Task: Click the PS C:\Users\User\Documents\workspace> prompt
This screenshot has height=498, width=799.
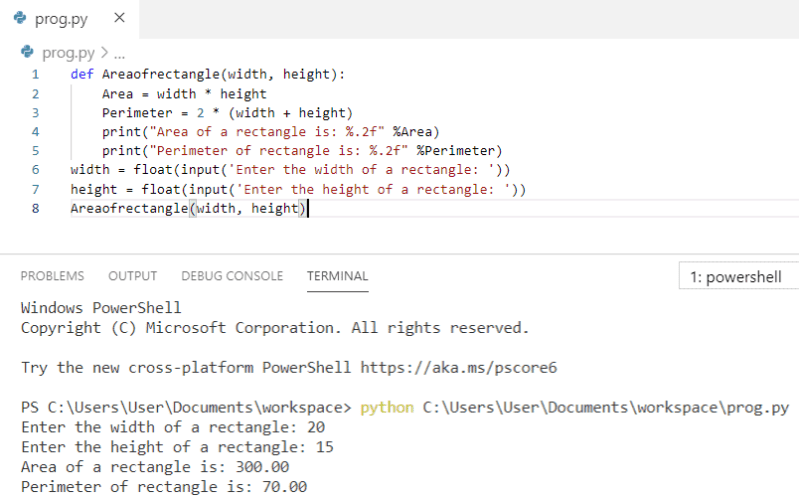Action: (x=186, y=408)
